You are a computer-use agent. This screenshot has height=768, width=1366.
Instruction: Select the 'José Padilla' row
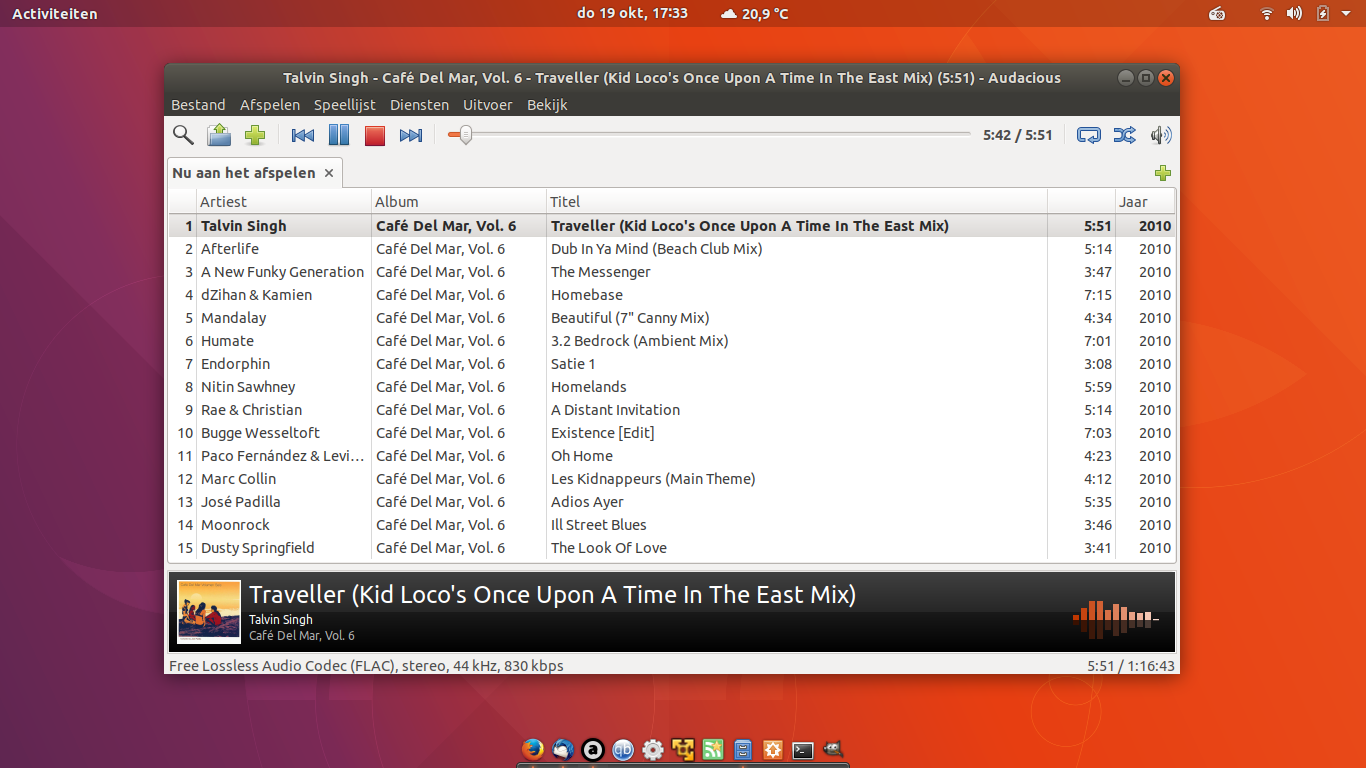pyautogui.click(x=672, y=502)
